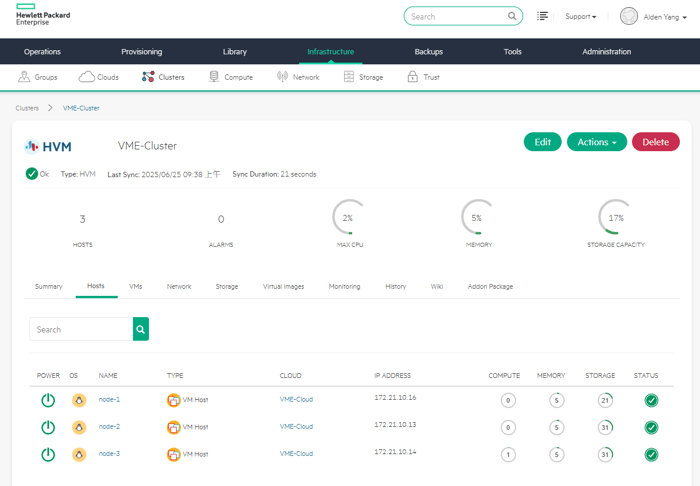
Task: Open the Tools menu
Action: (512, 51)
